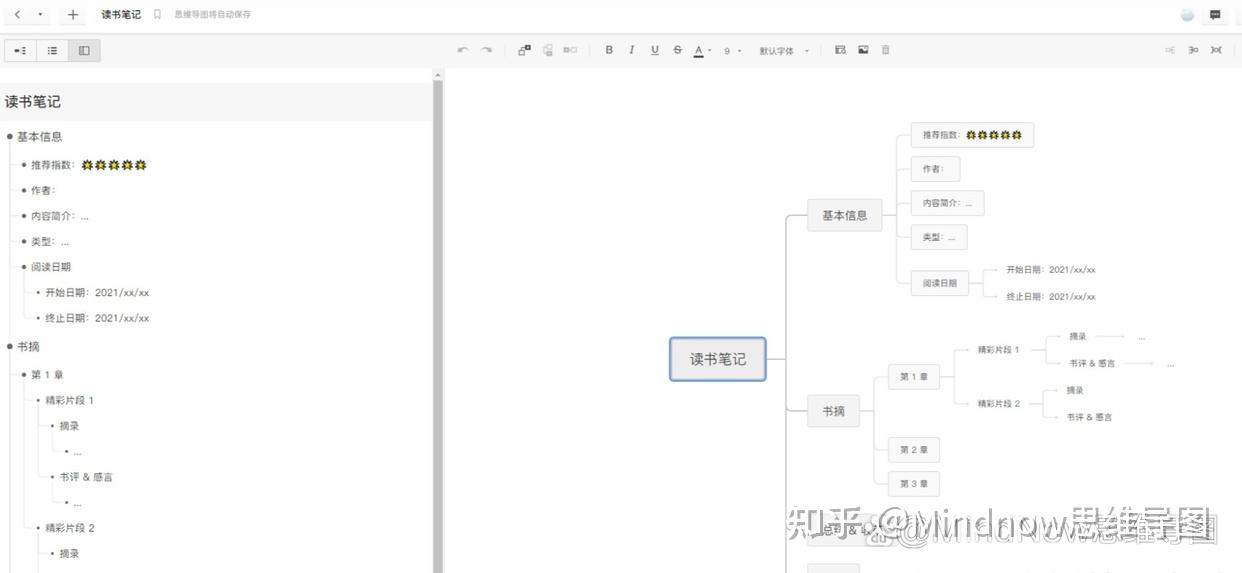Click the 读书笔记 document title
This screenshot has width=1242, height=573.
121,15
